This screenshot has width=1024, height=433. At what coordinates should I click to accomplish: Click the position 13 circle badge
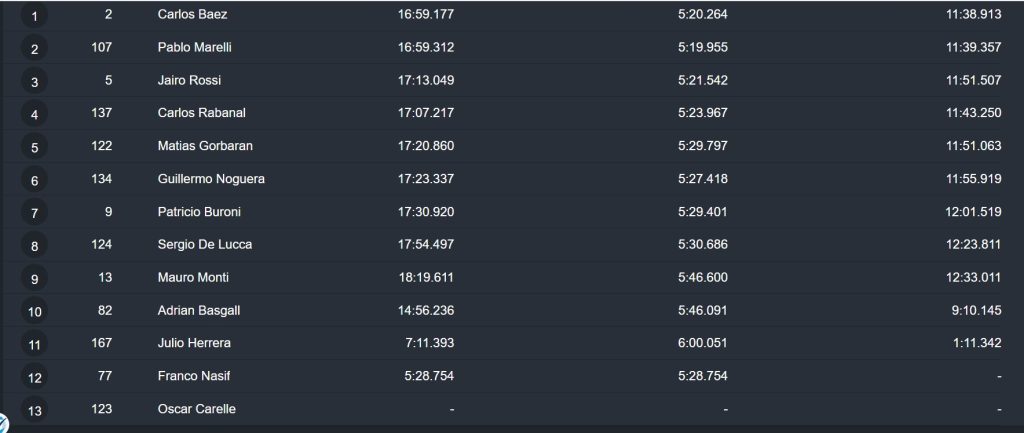coord(34,411)
